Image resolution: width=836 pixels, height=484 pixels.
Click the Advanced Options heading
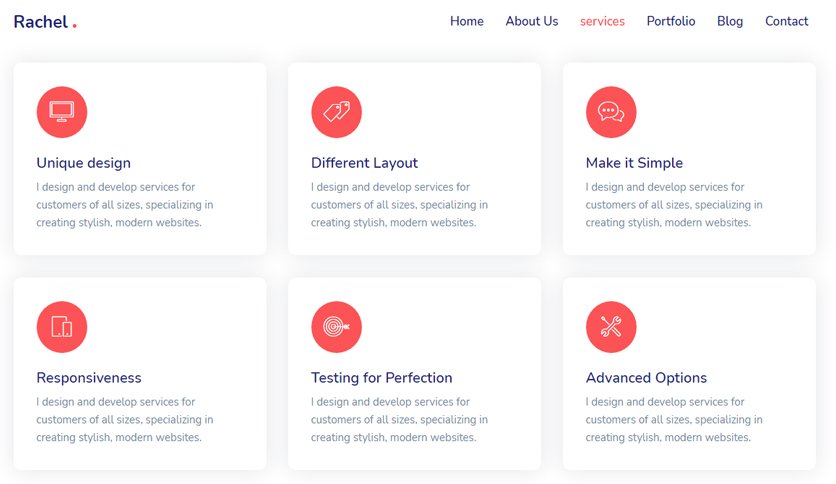(x=646, y=378)
